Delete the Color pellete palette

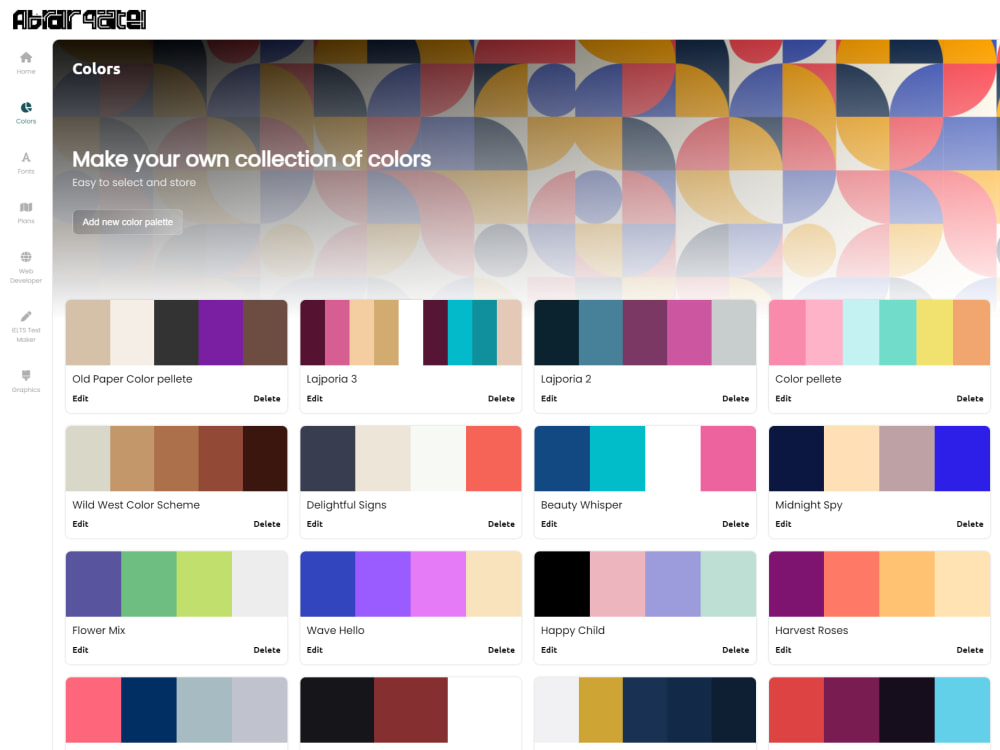tap(970, 399)
